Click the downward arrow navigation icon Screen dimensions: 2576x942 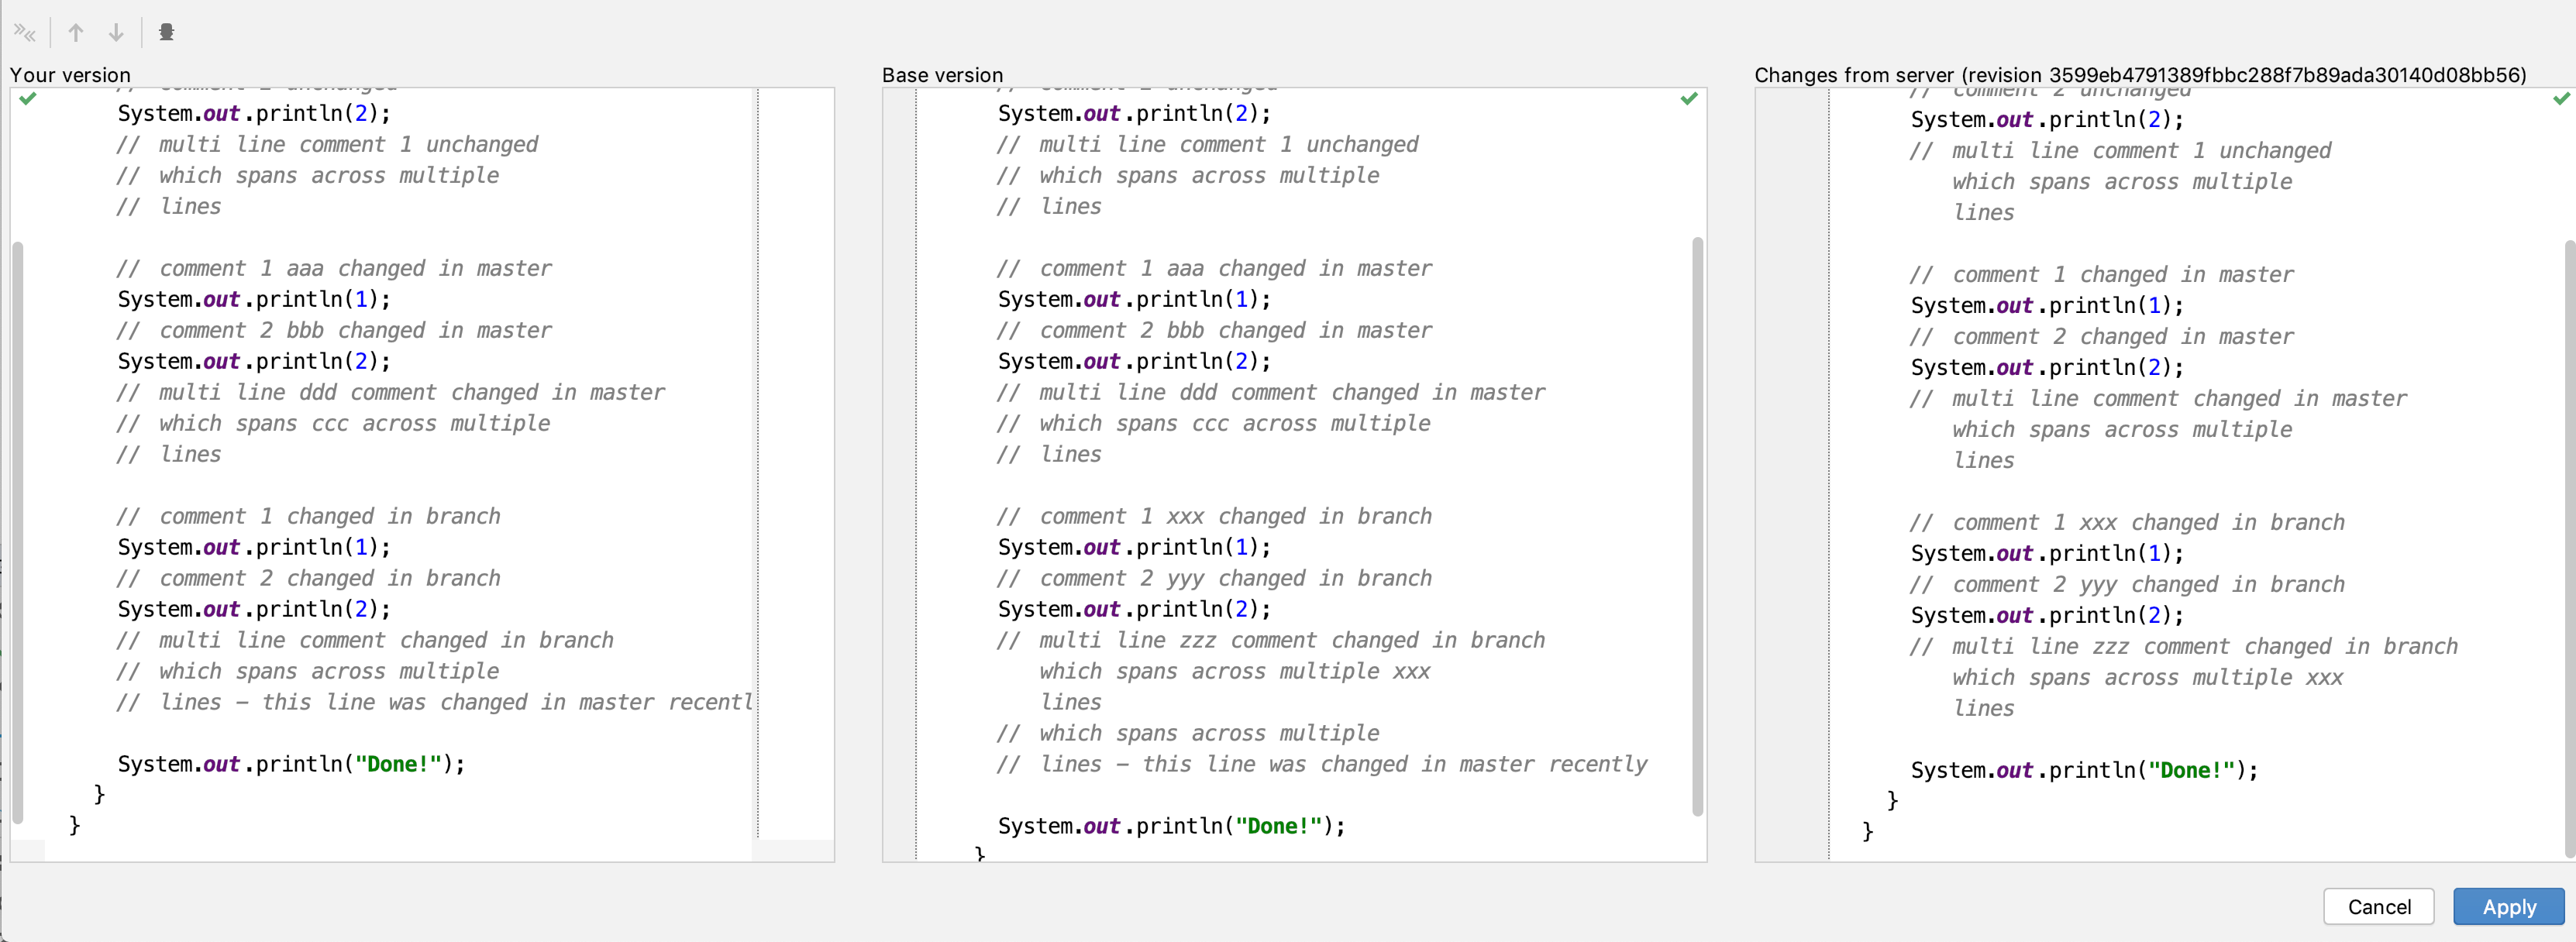click(117, 29)
